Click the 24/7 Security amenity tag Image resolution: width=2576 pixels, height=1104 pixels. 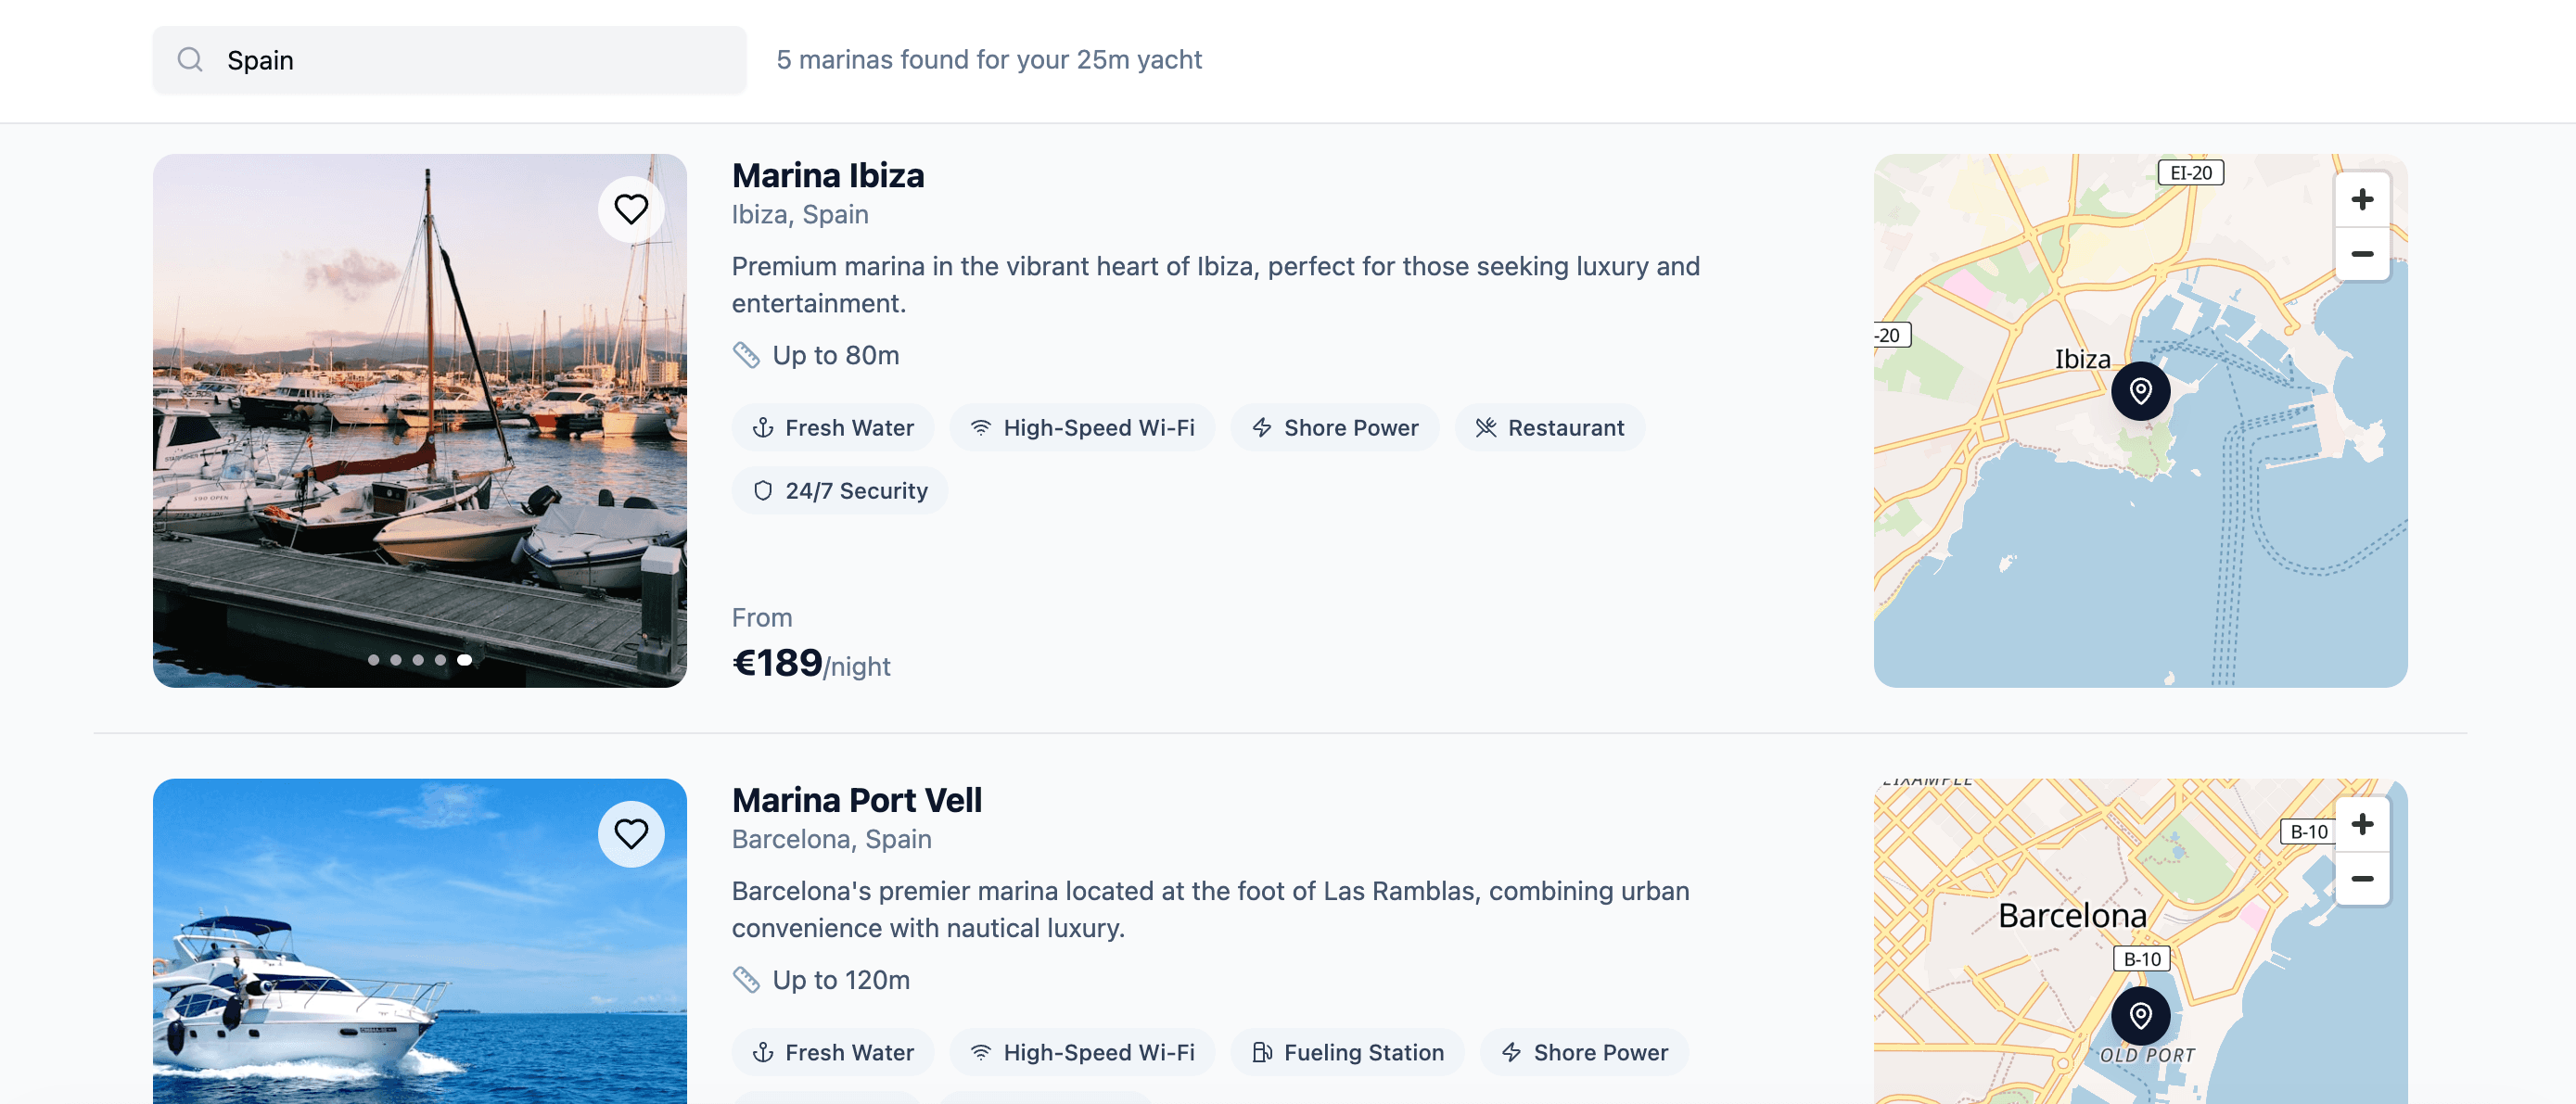click(839, 491)
